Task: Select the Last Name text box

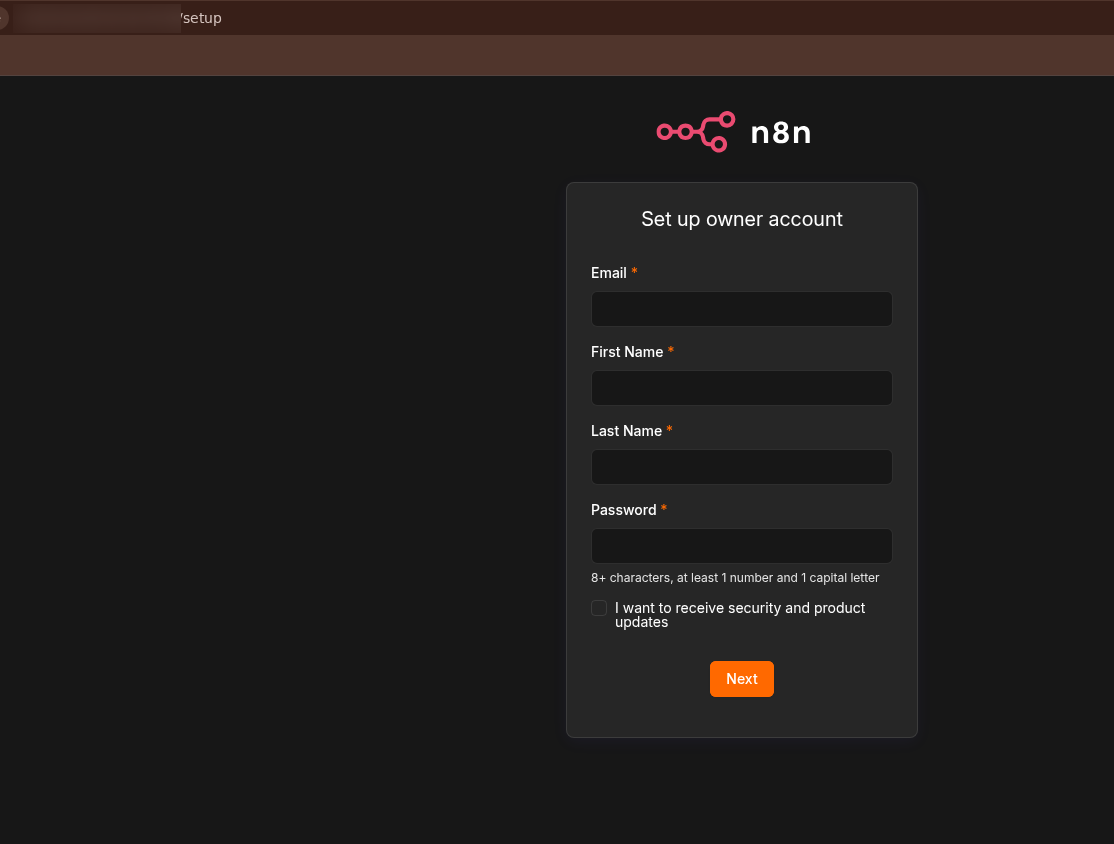Action: point(741,467)
